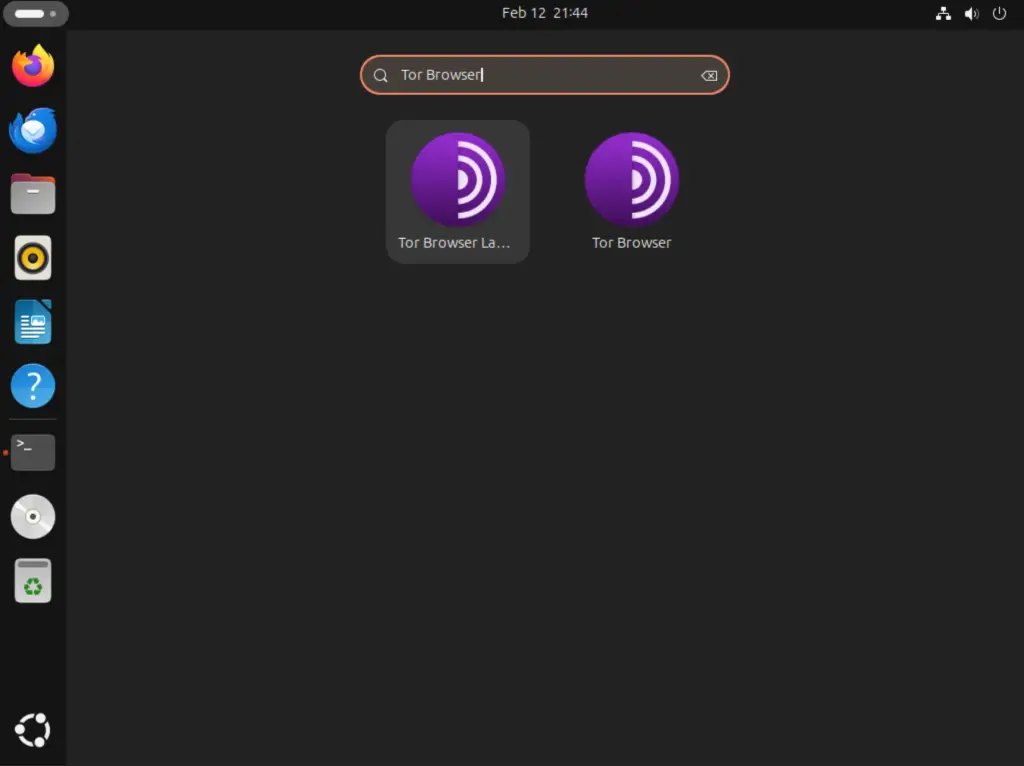1024x766 pixels.
Task: Open the power menu
Action: [x=999, y=13]
